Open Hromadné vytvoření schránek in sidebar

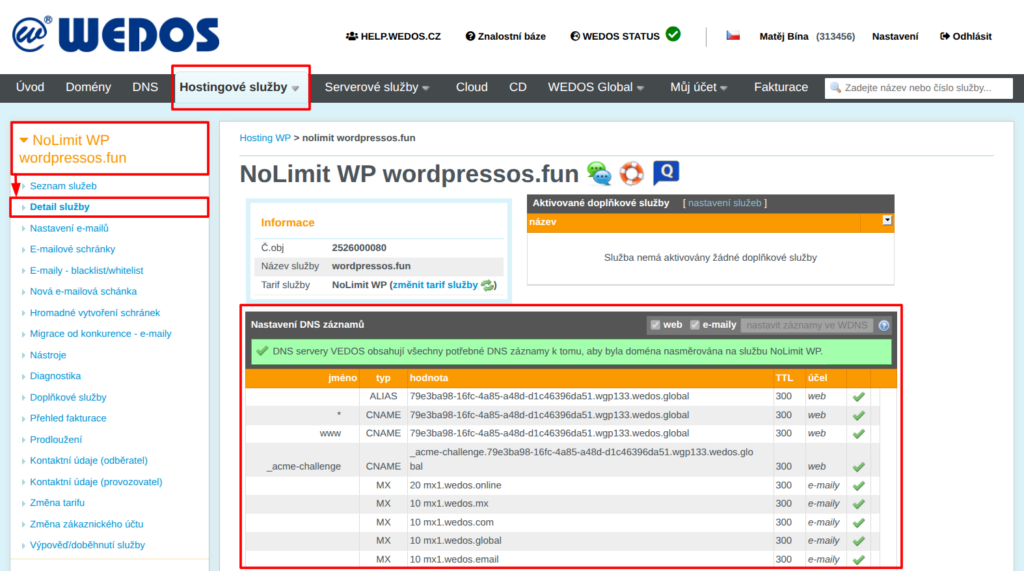click(95, 313)
